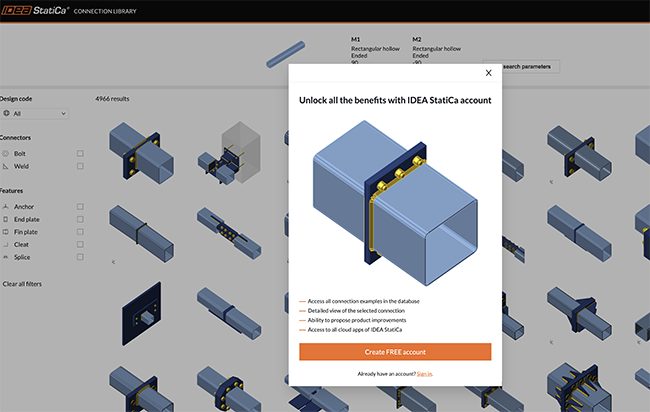Image resolution: width=650 pixels, height=412 pixels.
Task: Click the Fin plate feature icon
Action: [5, 232]
